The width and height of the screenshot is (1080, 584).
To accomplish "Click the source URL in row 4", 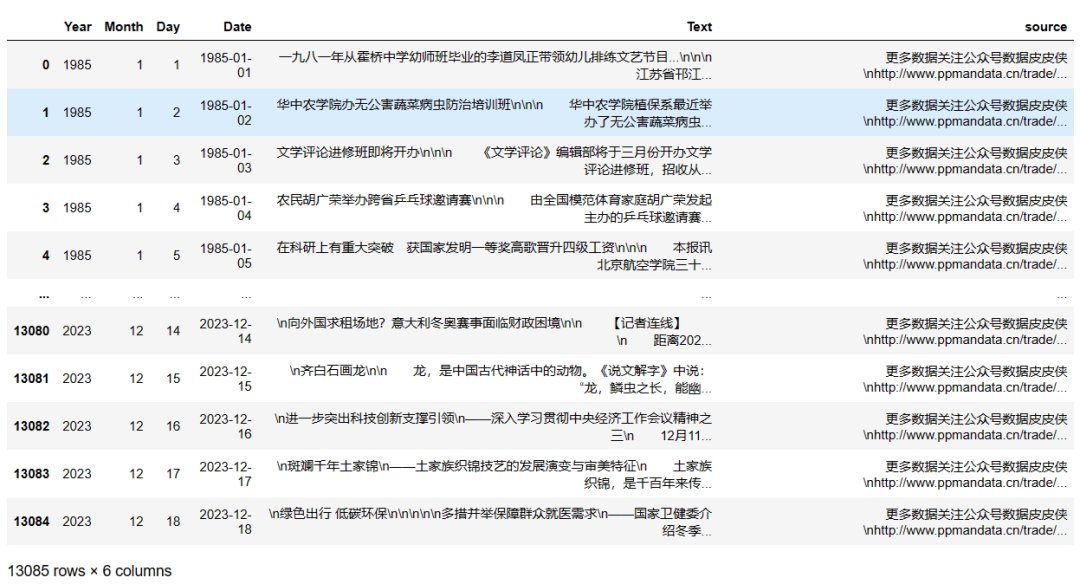I will [965, 265].
